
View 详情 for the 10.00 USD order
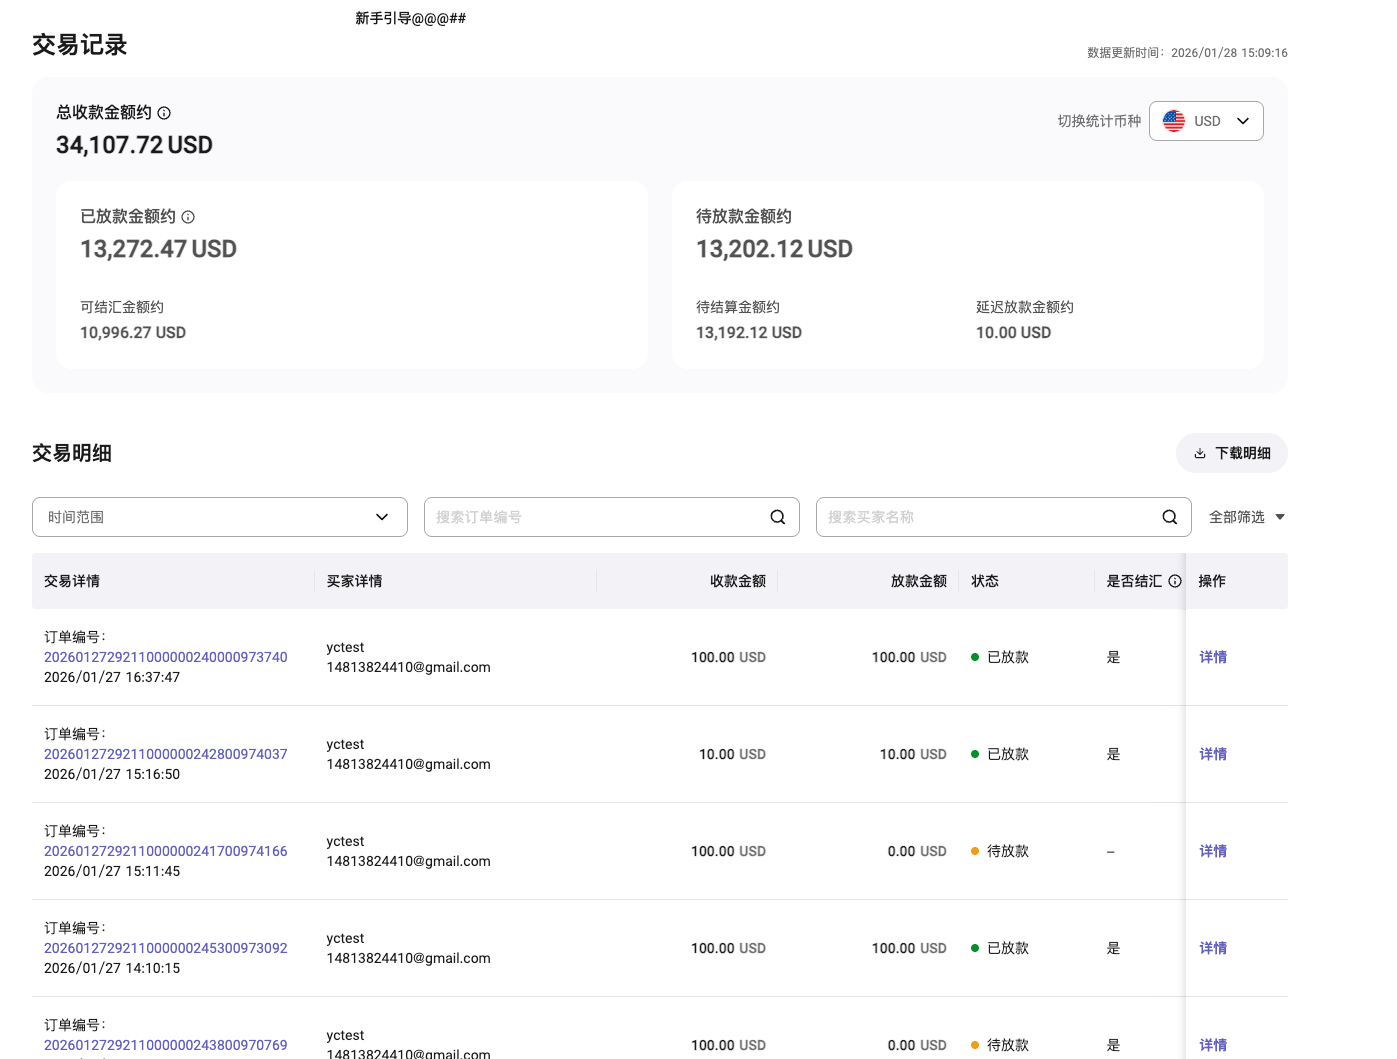(1213, 754)
